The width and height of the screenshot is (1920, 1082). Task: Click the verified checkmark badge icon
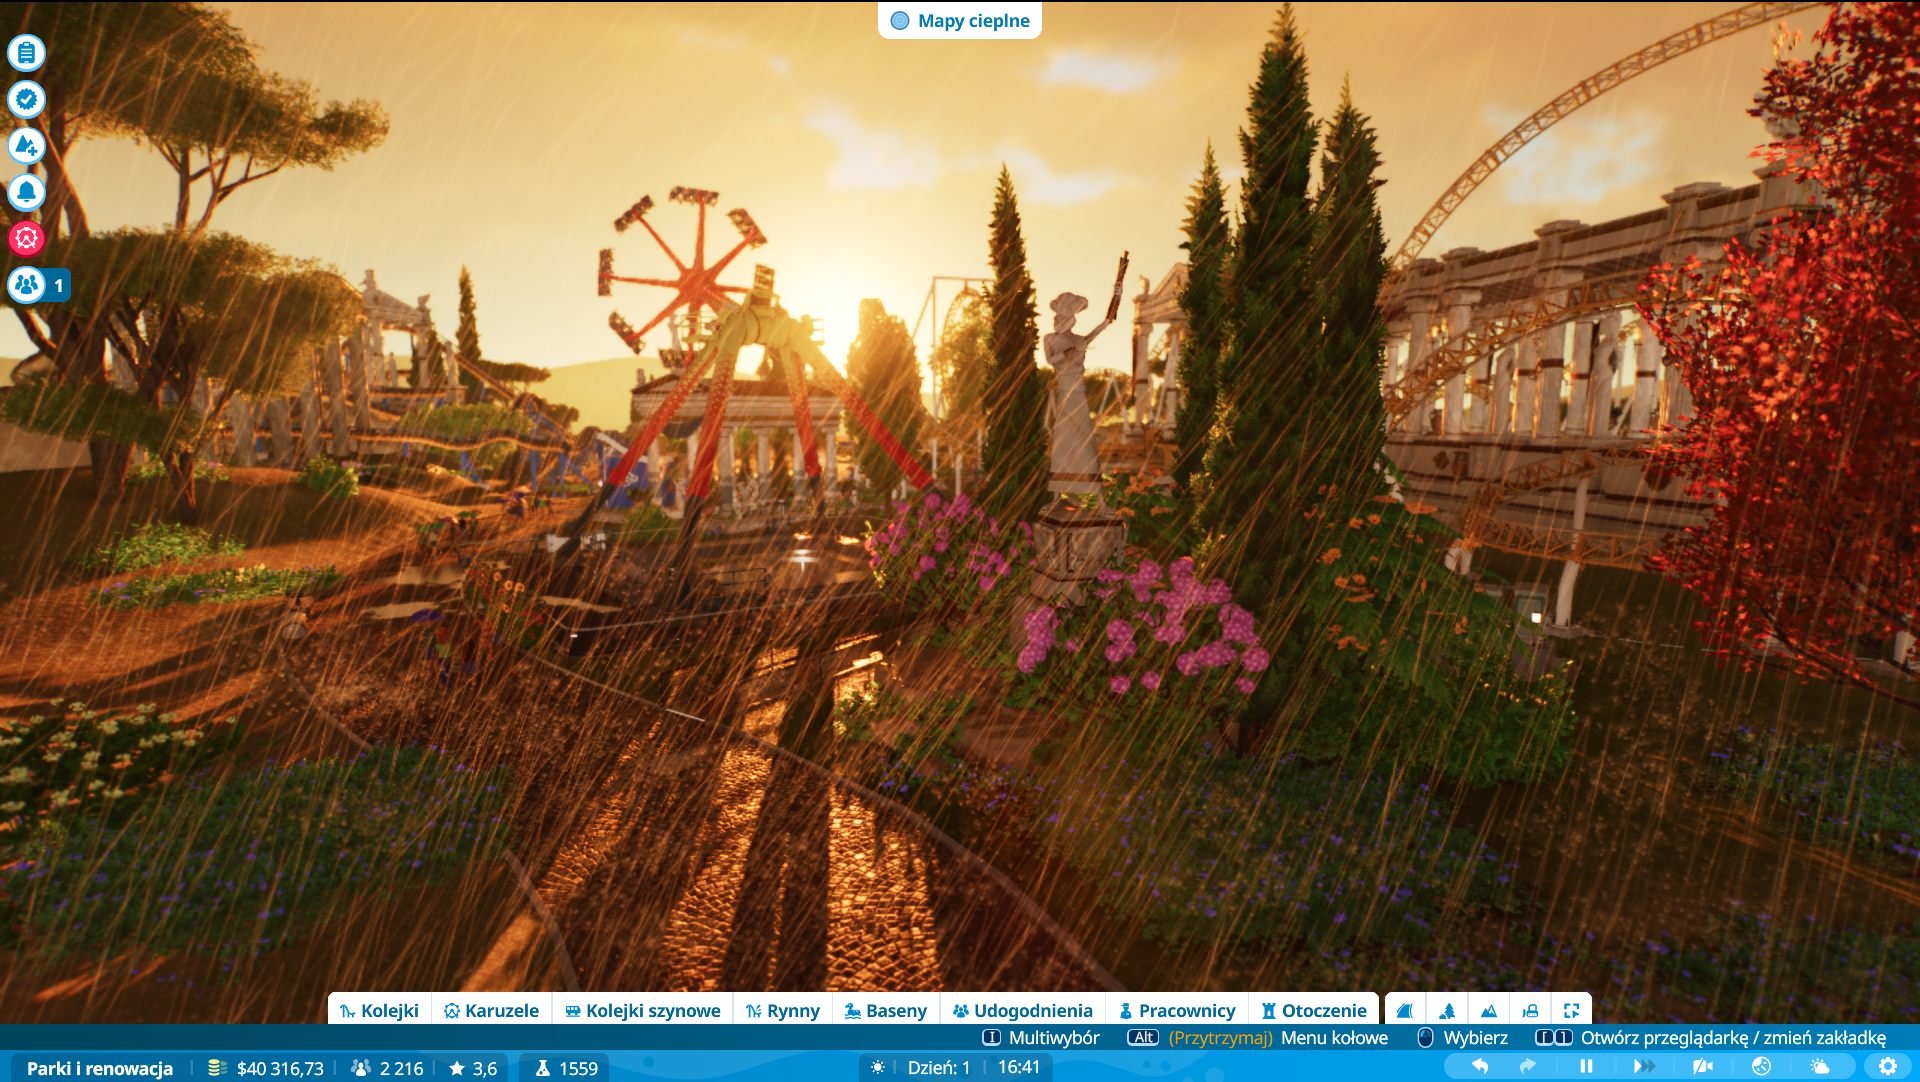tap(26, 99)
